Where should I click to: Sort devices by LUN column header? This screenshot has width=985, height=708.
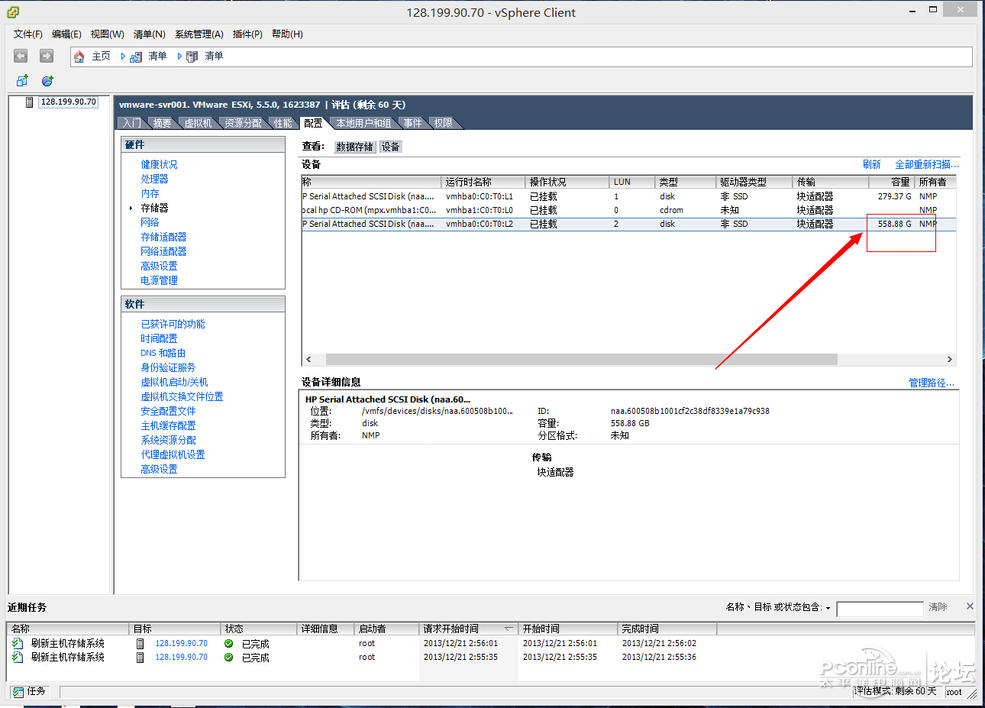point(632,182)
